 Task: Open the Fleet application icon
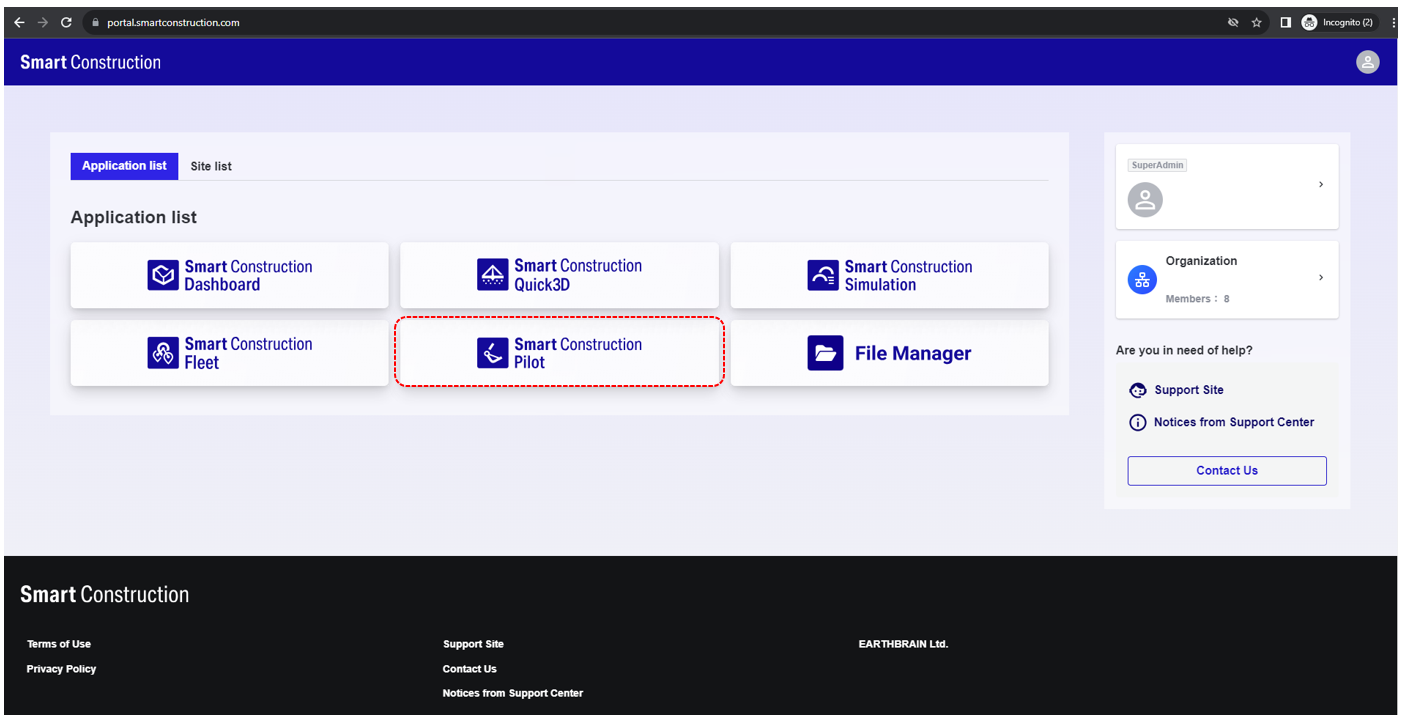click(x=163, y=353)
